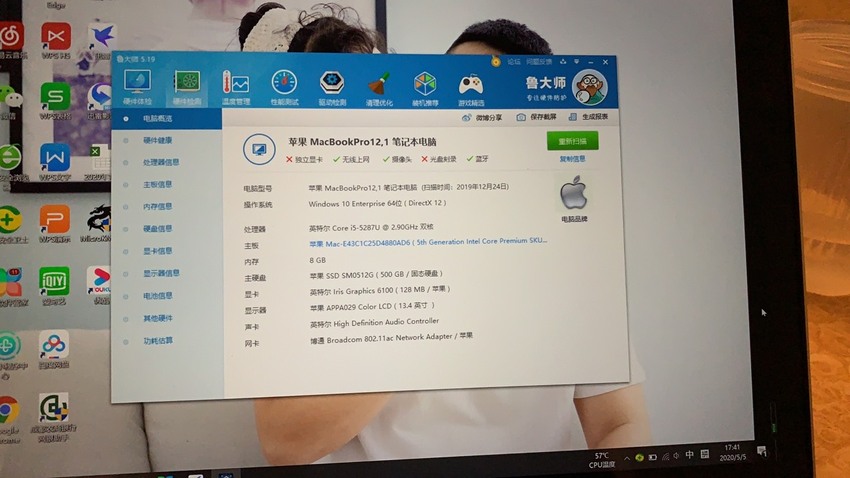Open 驱动检测 gear box icon
This screenshot has height=478, width=850.
point(332,88)
